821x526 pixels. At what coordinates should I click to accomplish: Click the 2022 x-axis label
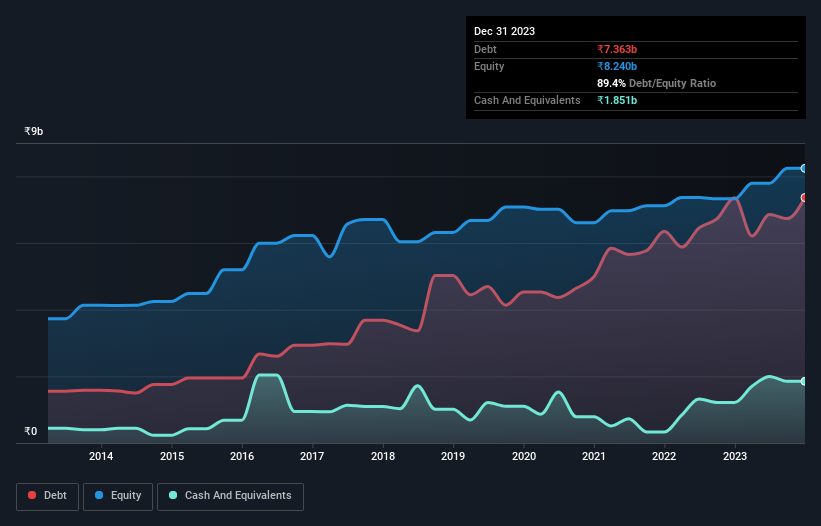(x=664, y=456)
